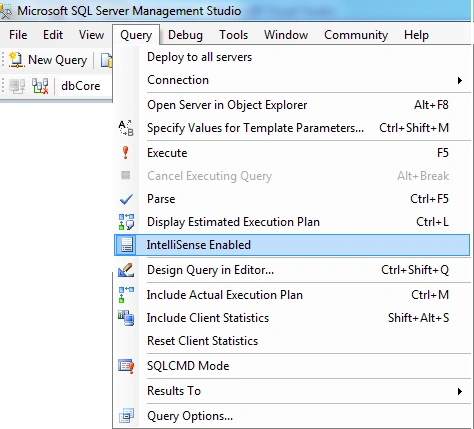The image size is (474, 429).
Task: Click the Specify Values for Template Parameters icon
Action: click(126, 128)
